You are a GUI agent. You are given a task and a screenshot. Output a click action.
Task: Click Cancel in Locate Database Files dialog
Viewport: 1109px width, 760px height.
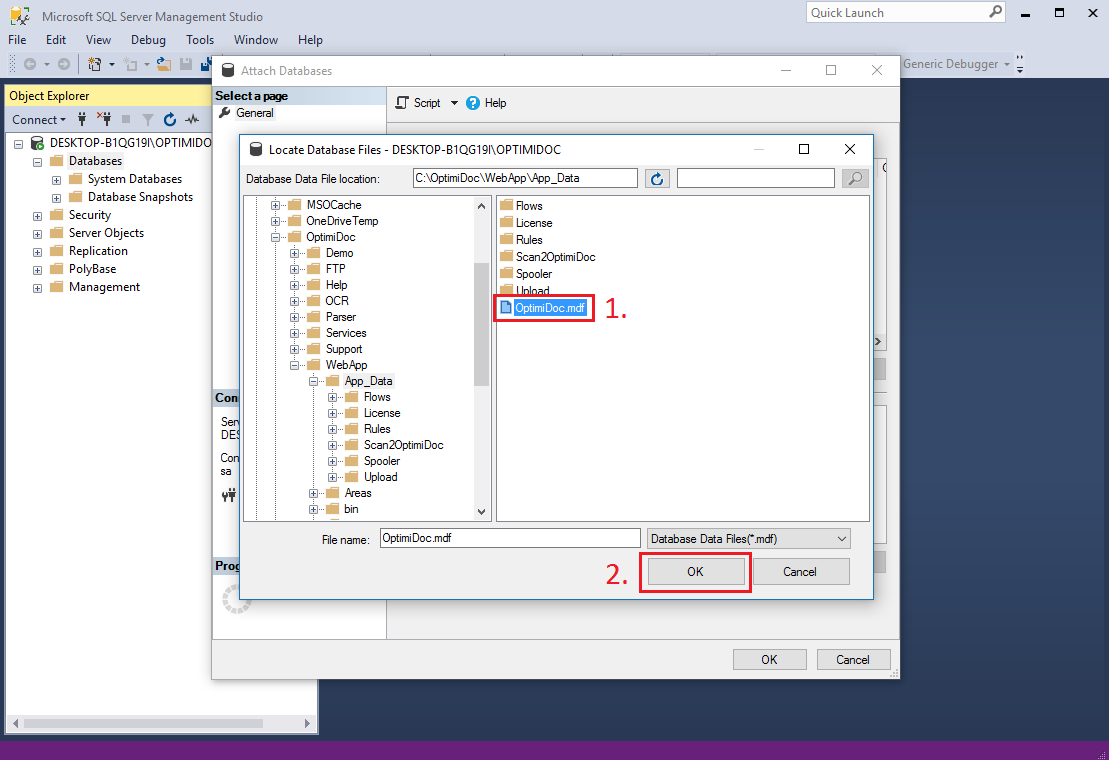pyautogui.click(x=800, y=572)
